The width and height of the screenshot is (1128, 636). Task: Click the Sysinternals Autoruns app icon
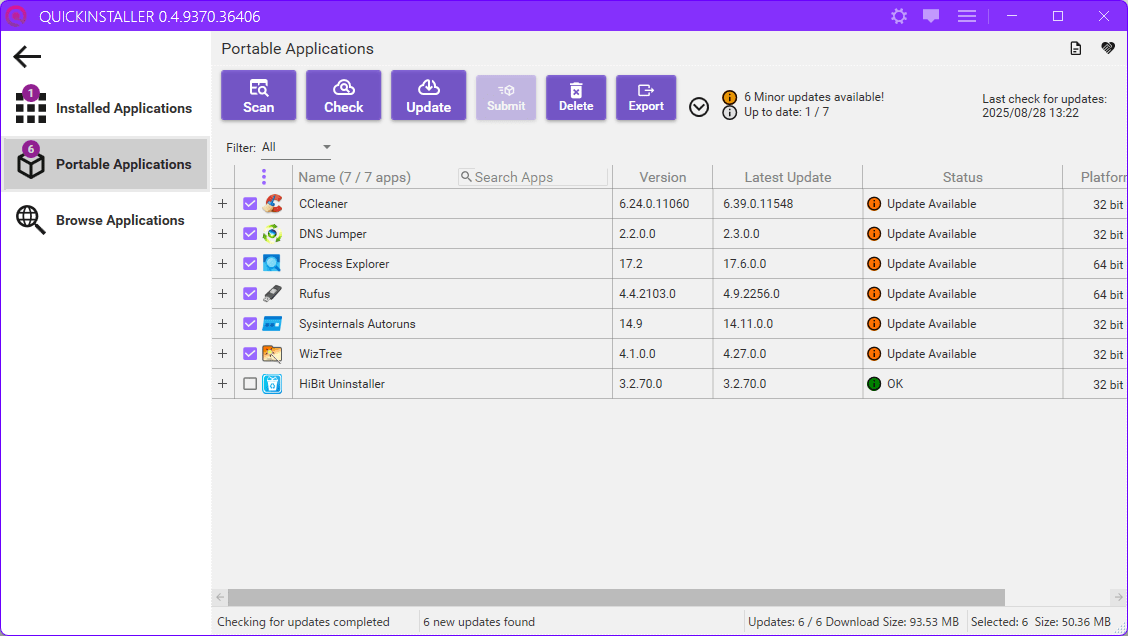pyautogui.click(x=272, y=324)
